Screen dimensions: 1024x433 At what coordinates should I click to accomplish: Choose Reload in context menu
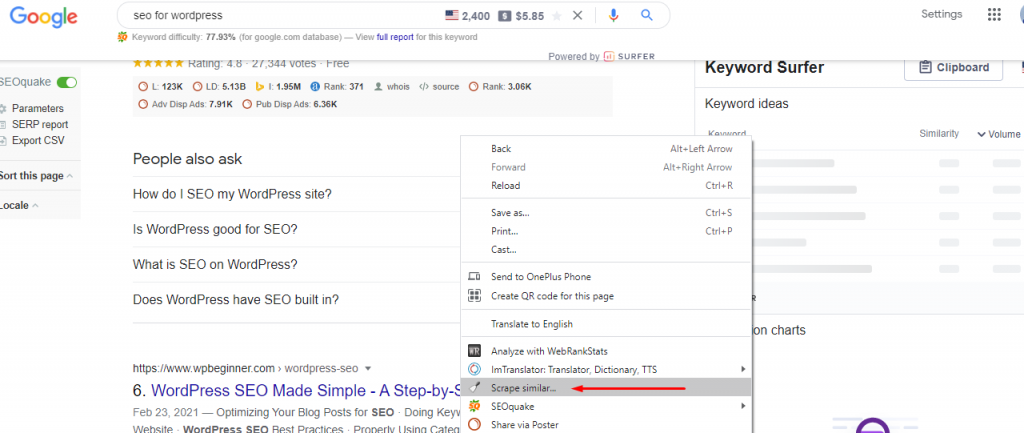click(x=607, y=185)
